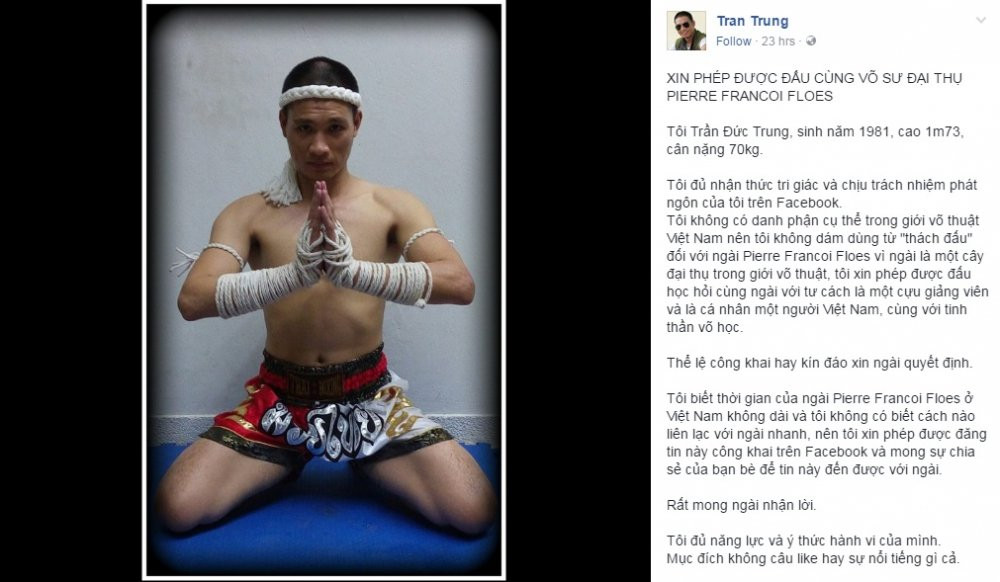This screenshot has width=1000, height=582.
Task: Click the black backdrop left of photo
Action: (x=71, y=291)
